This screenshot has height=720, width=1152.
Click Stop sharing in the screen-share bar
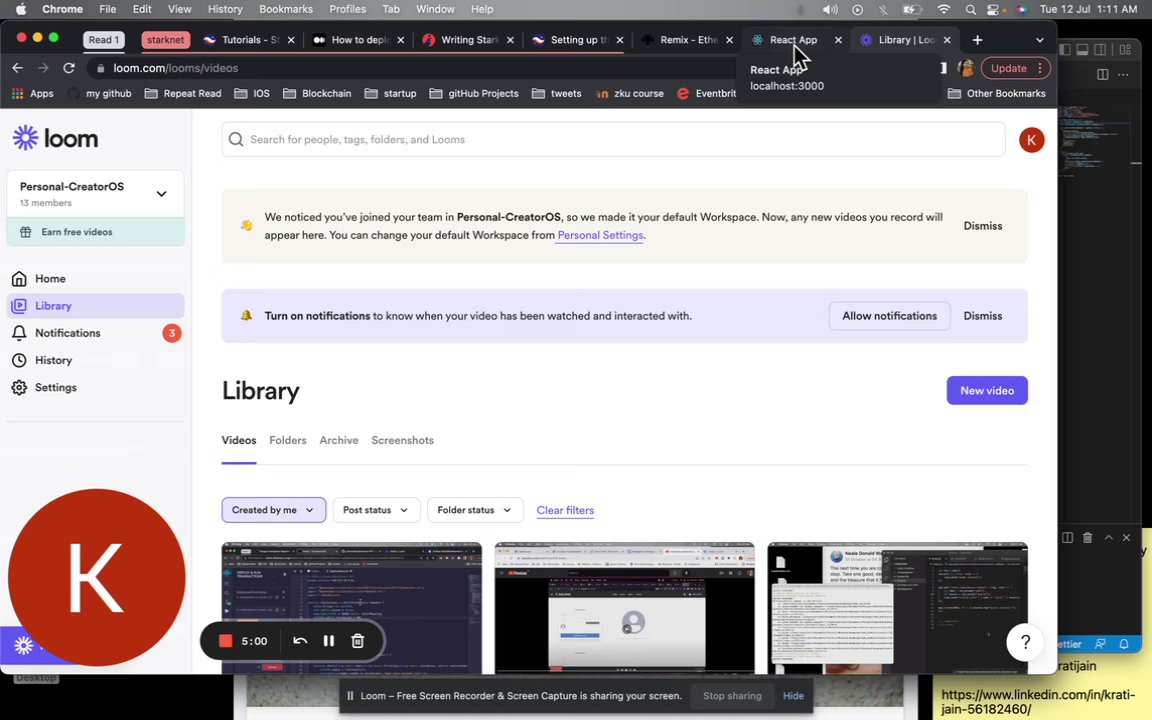pos(732,696)
